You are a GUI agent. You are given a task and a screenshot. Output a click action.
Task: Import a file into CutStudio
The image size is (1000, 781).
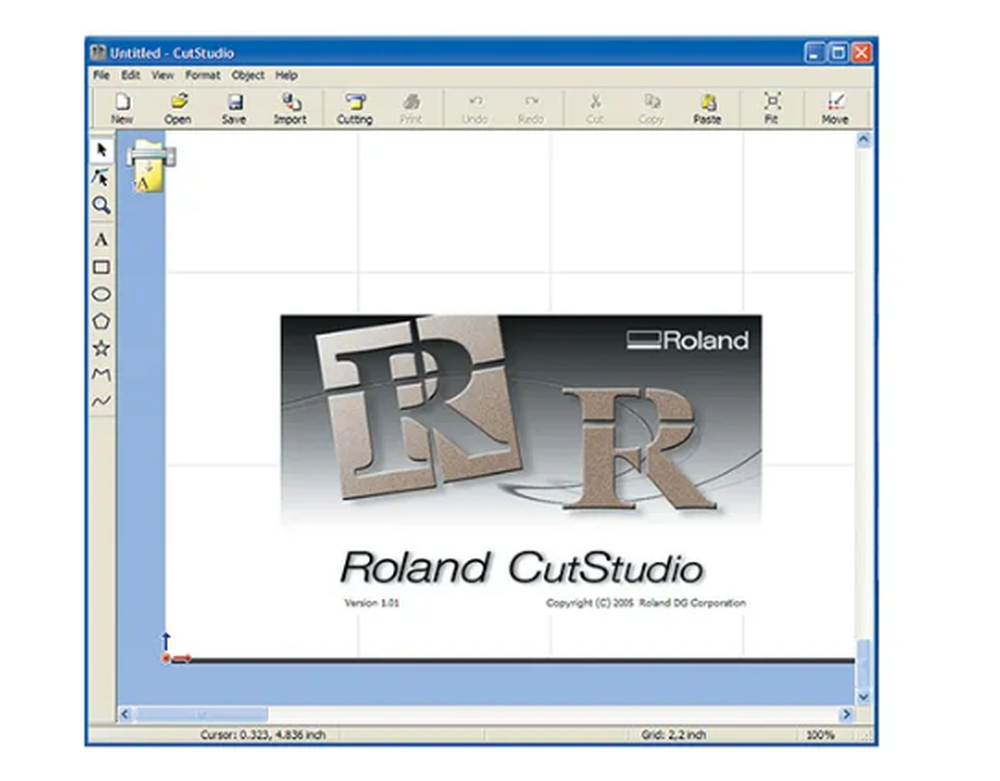pyautogui.click(x=290, y=106)
